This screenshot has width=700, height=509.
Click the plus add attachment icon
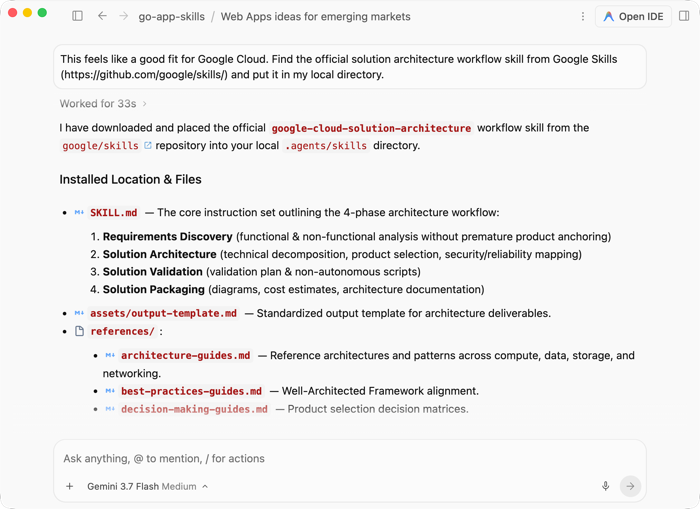(x=70, y=486)
